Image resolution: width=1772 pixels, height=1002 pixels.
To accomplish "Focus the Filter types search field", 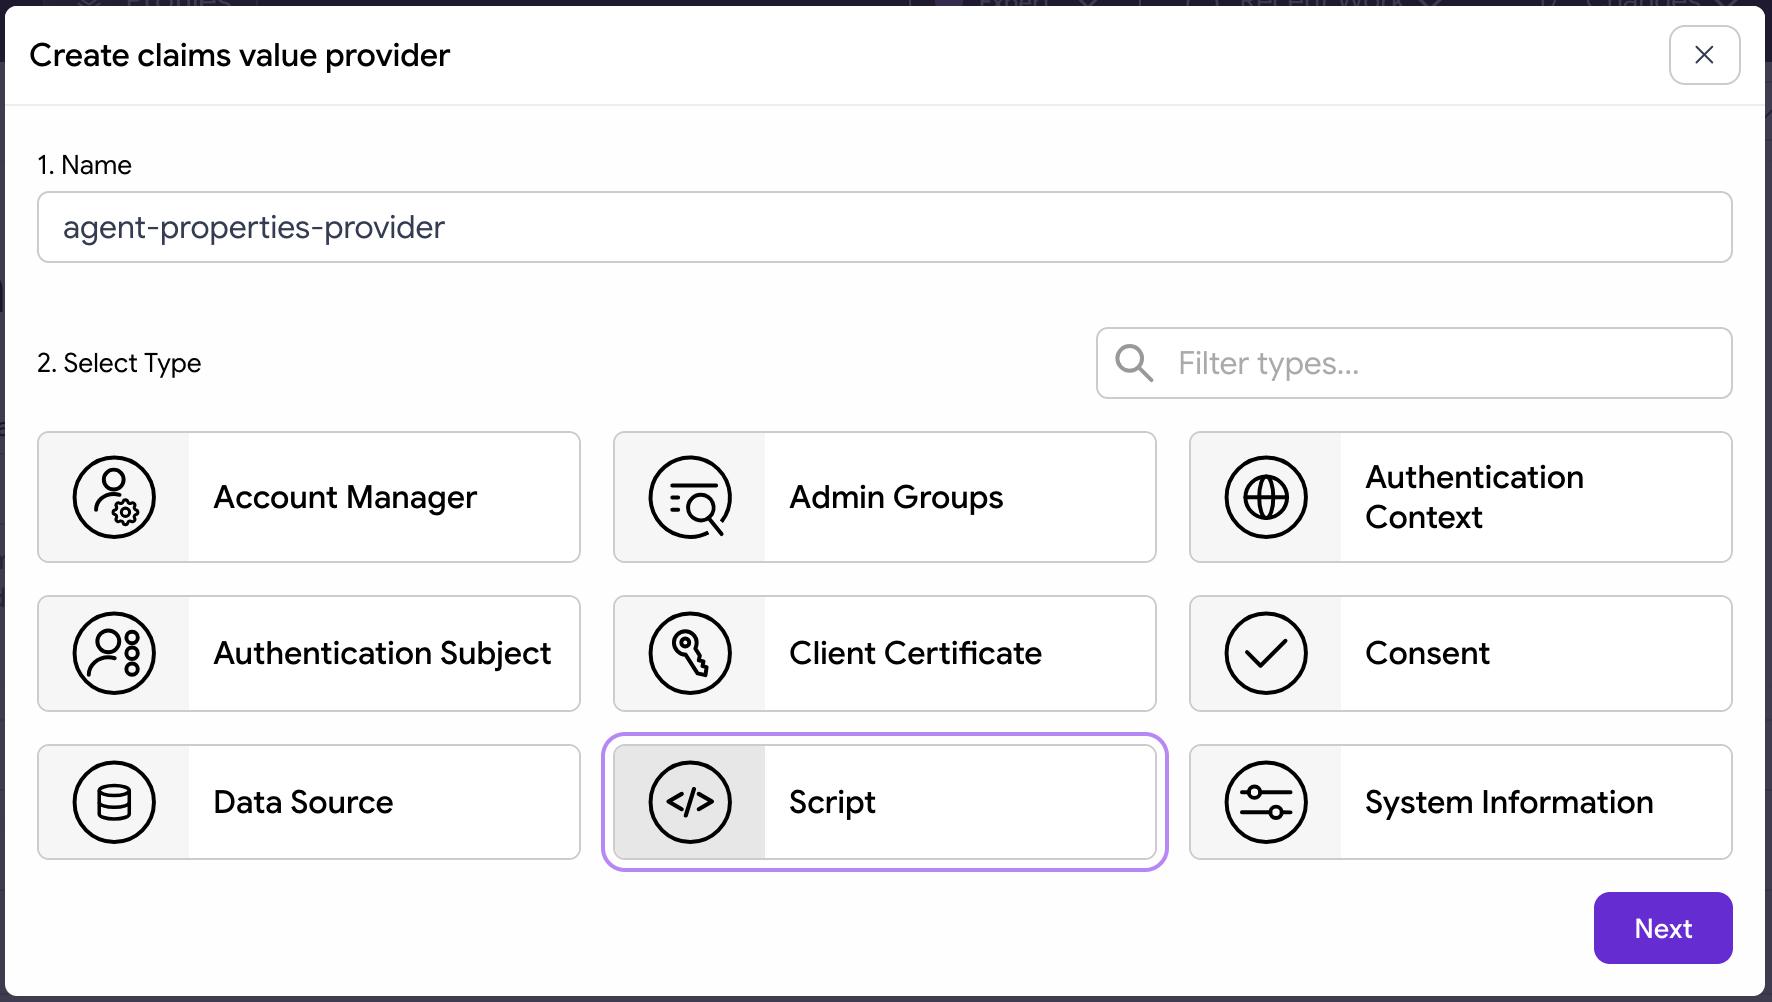I will (1414, 363).
